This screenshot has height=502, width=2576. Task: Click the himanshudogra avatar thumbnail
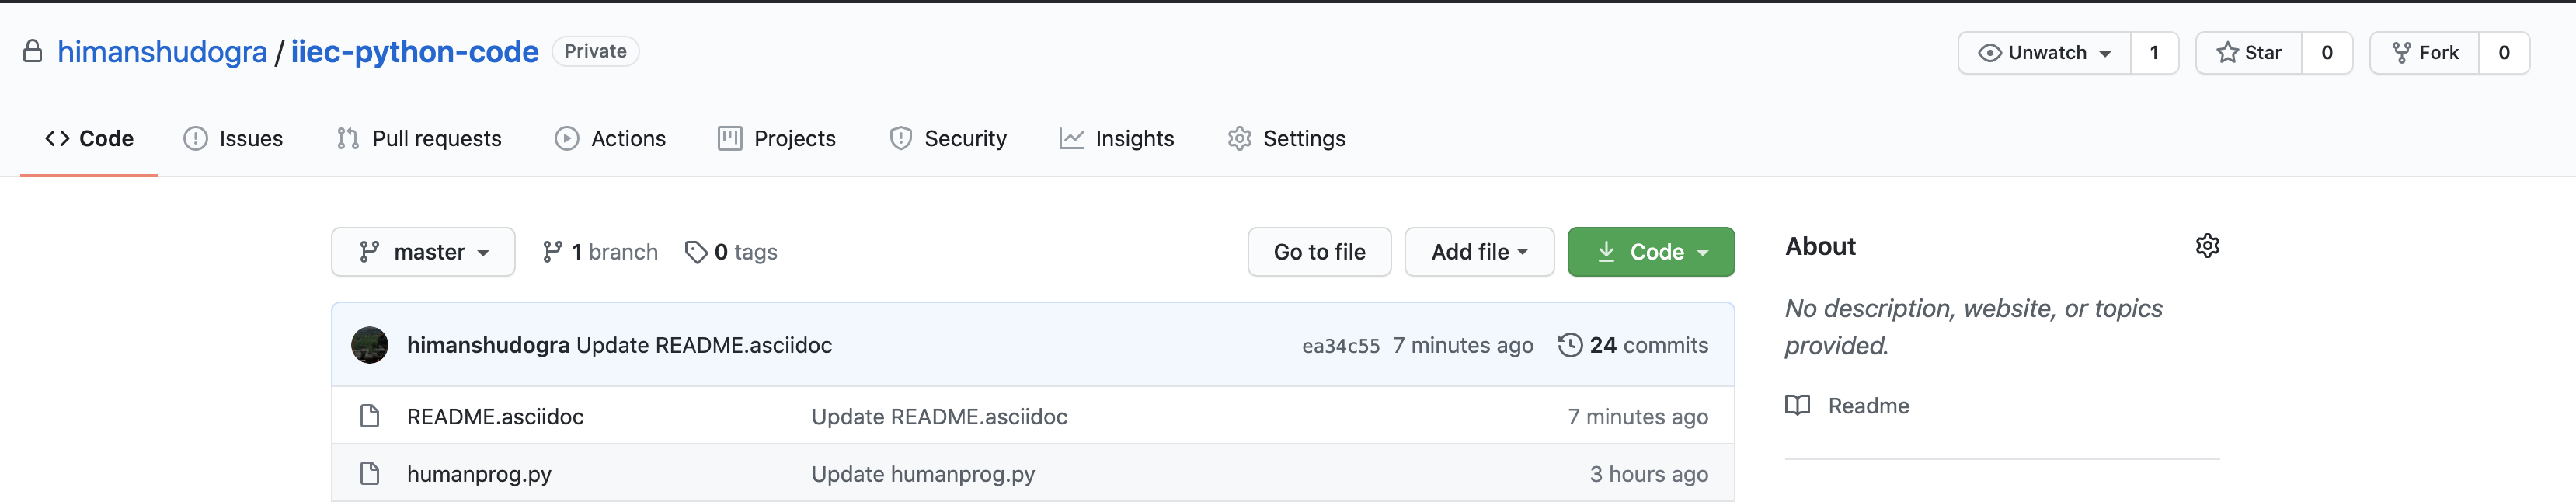tap(369, 345)
